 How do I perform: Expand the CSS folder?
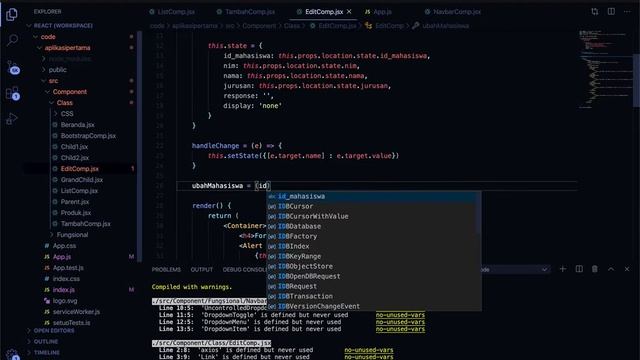pos(67,114)
